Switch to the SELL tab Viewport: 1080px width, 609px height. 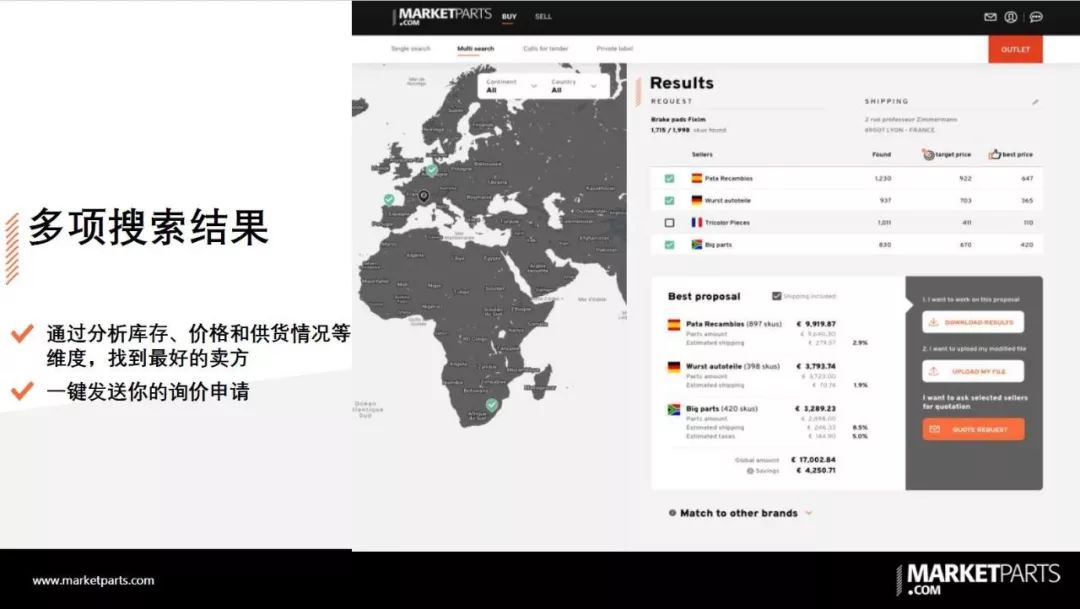(543, 17)
